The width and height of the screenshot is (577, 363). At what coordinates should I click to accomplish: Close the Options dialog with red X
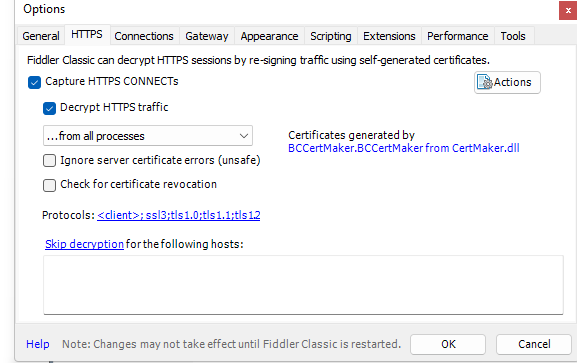568,10
